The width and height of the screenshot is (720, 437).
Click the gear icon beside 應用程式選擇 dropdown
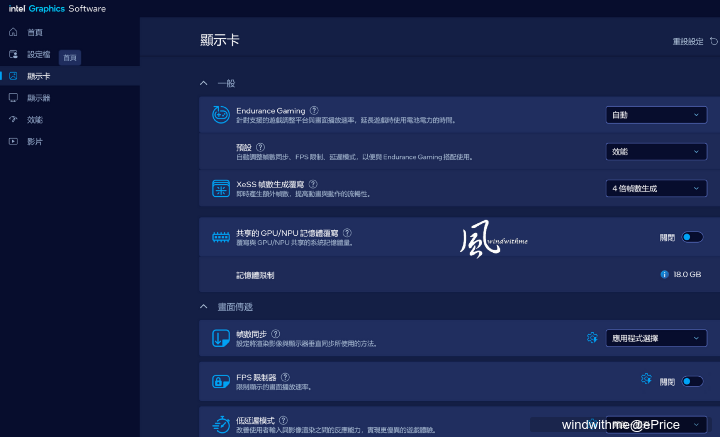click(592, 338)
